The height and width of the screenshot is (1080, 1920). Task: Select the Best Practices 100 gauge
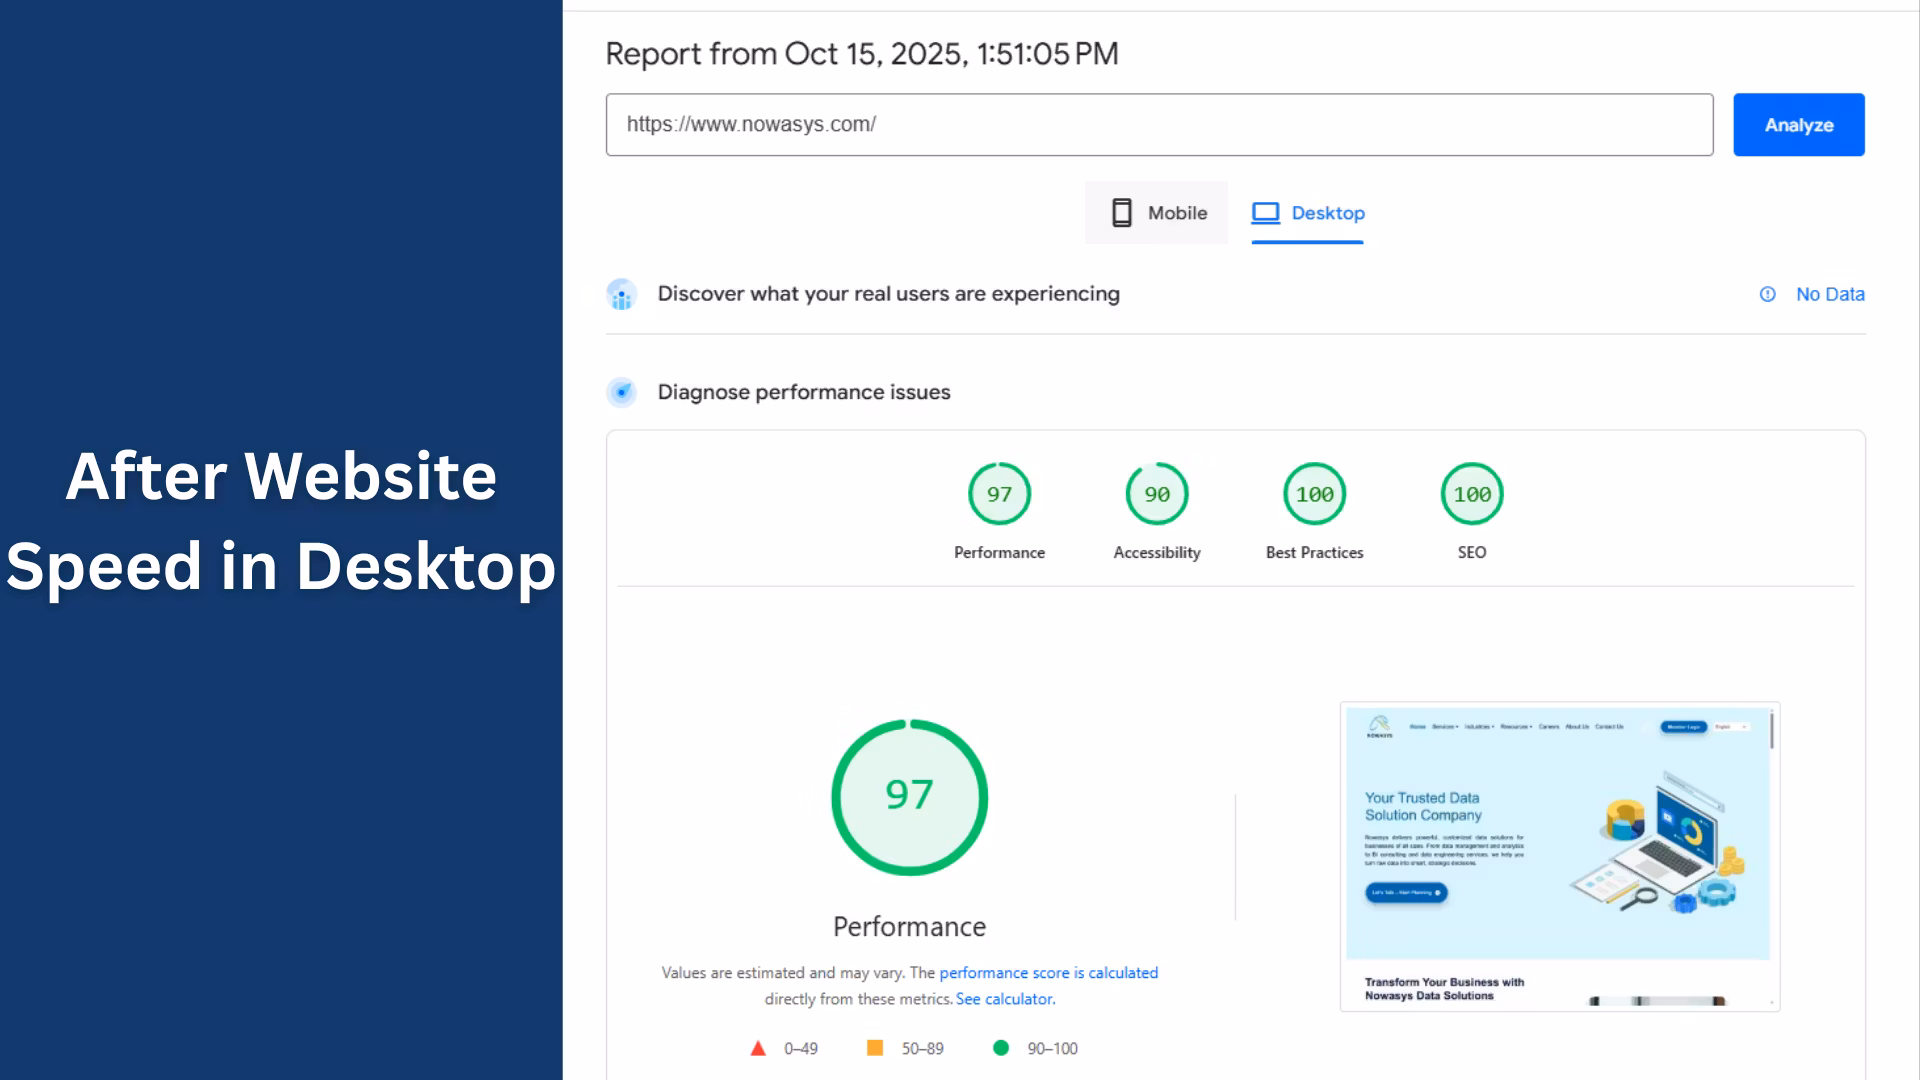1314,494
